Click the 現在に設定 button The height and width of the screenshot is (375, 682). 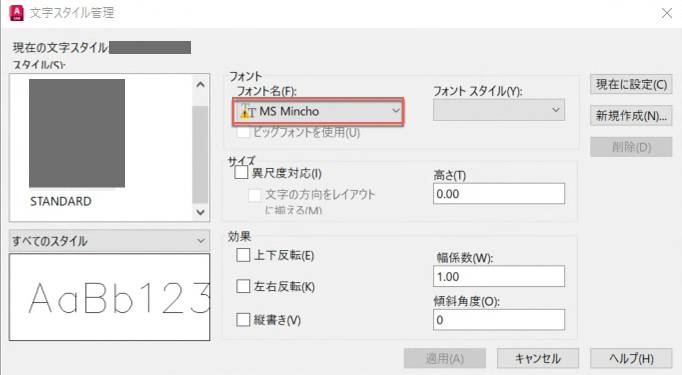tap(631, 84)
